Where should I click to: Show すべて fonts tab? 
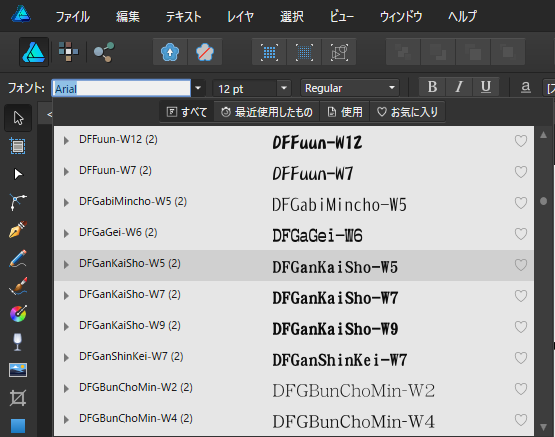(x=187, y=112)
